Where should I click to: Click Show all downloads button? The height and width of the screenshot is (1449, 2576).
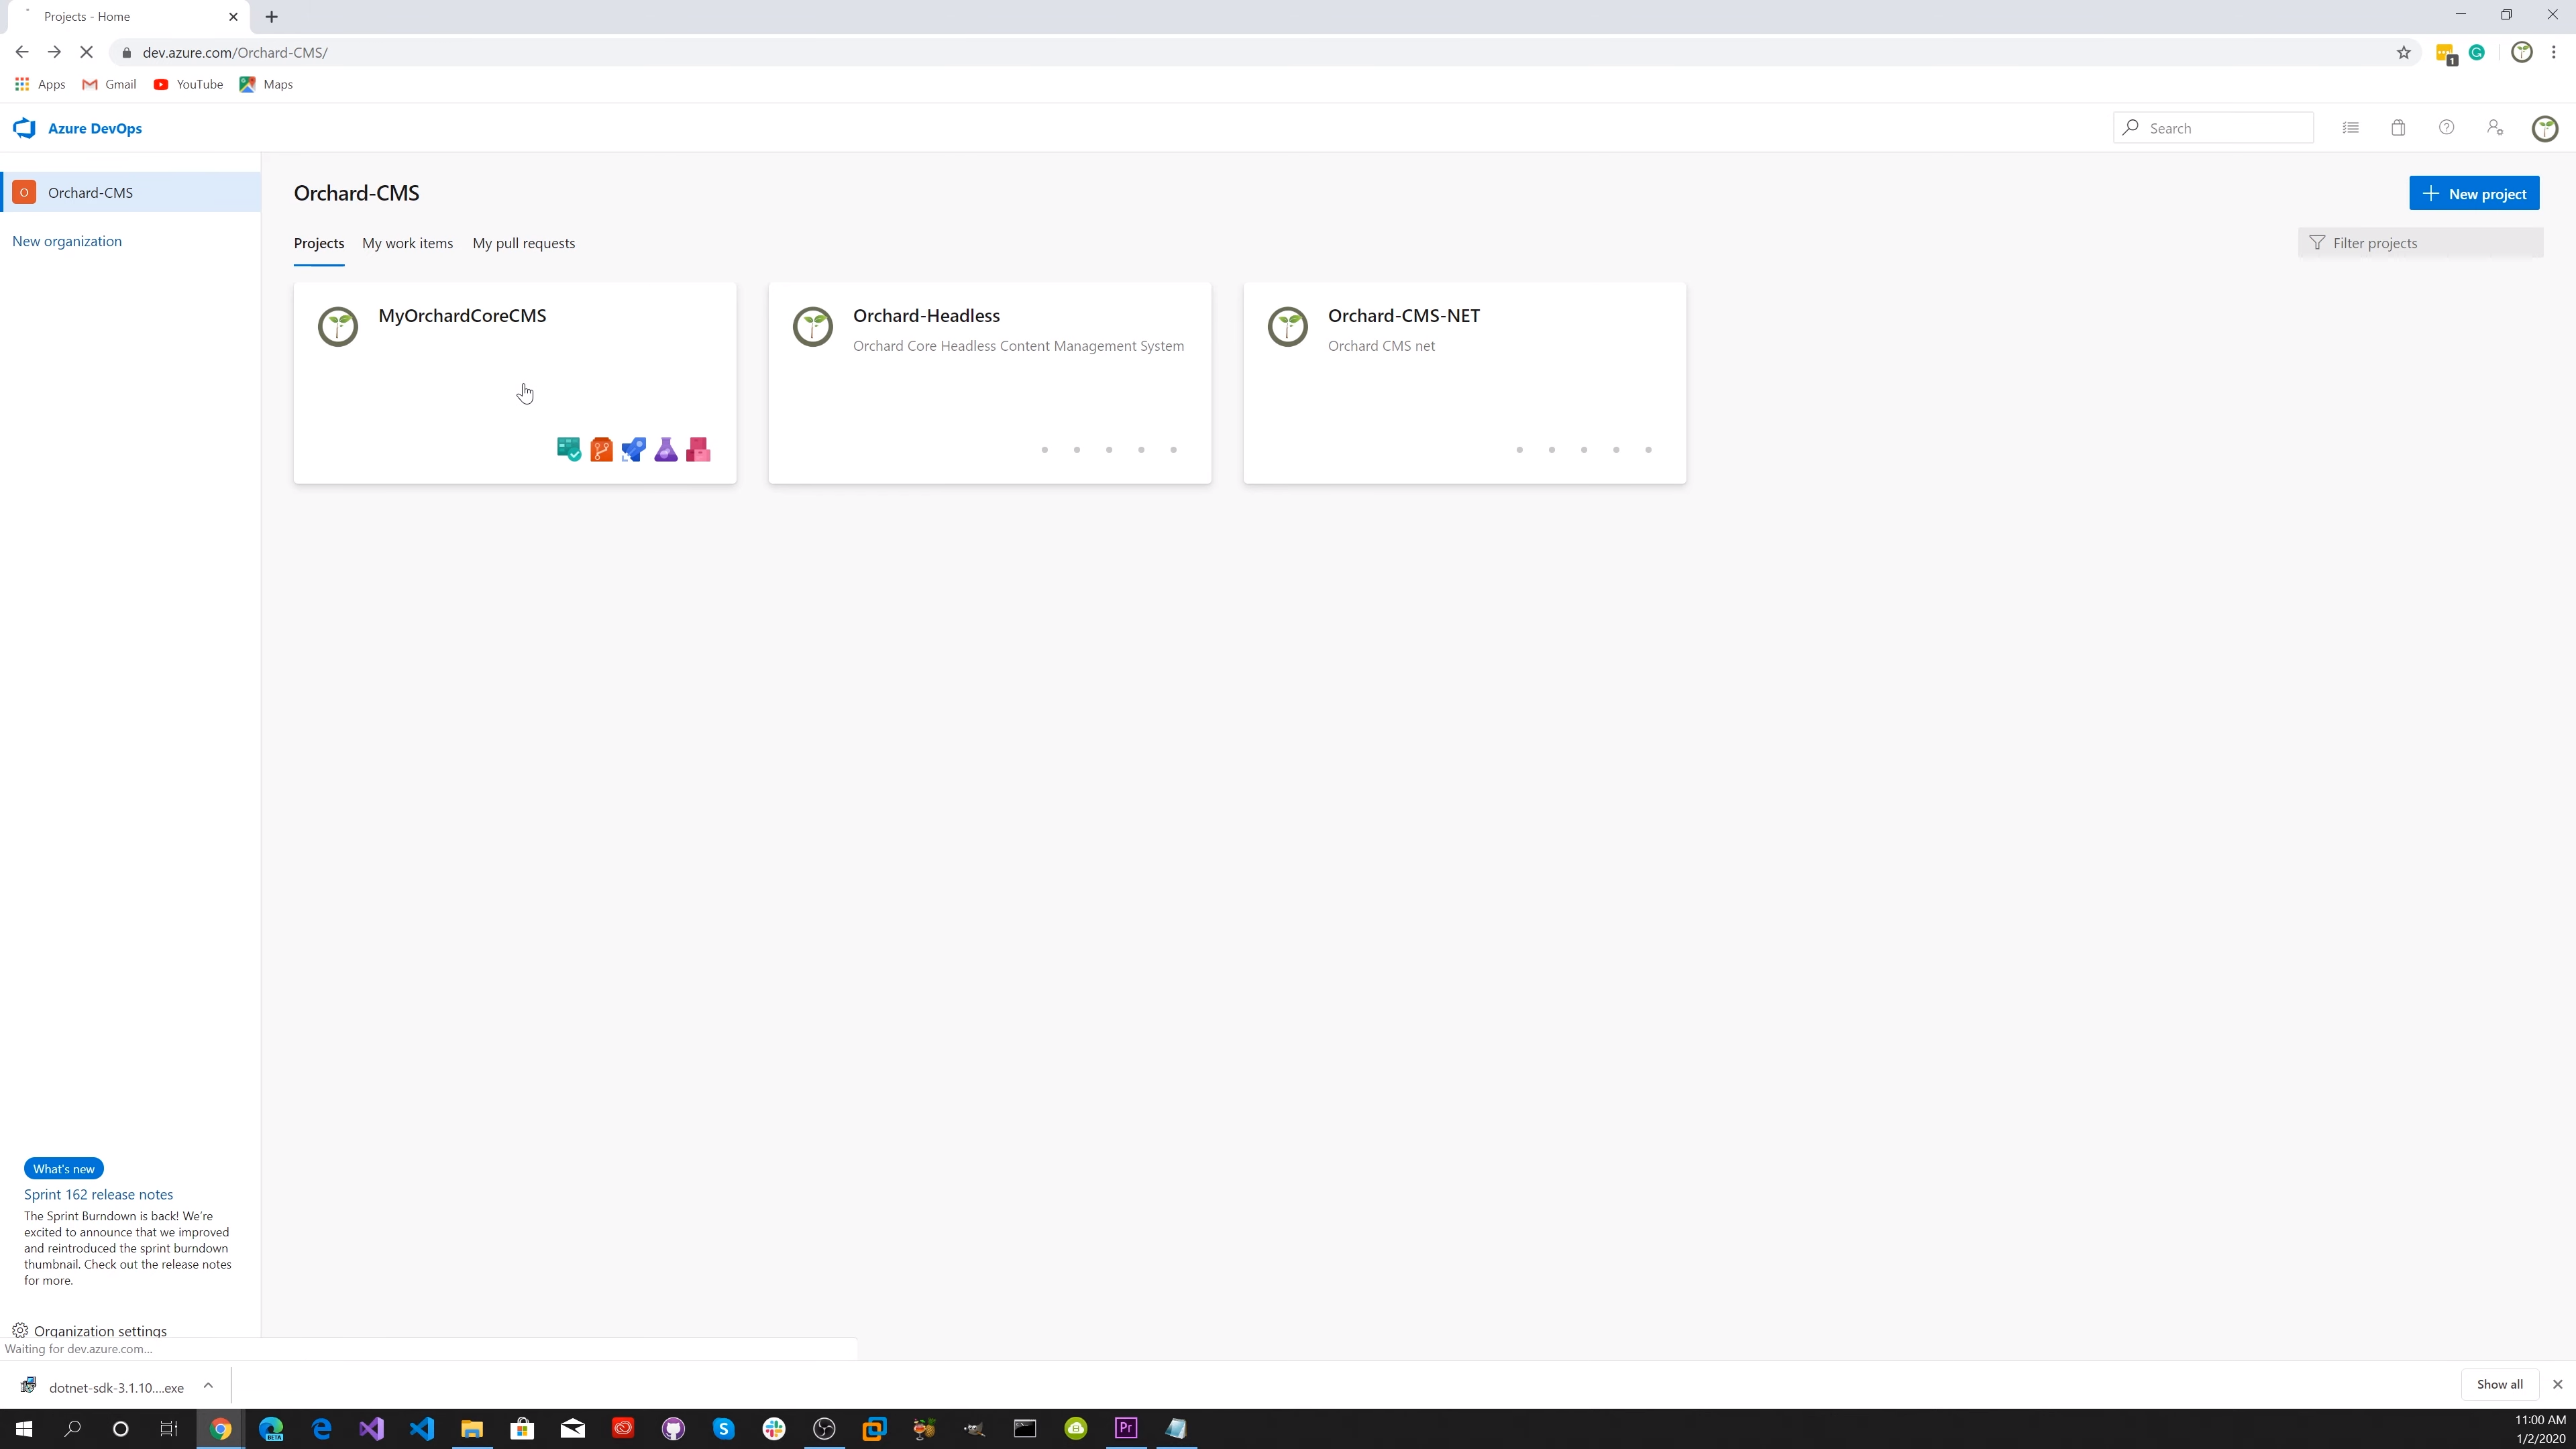(x=2500, y=1384)
